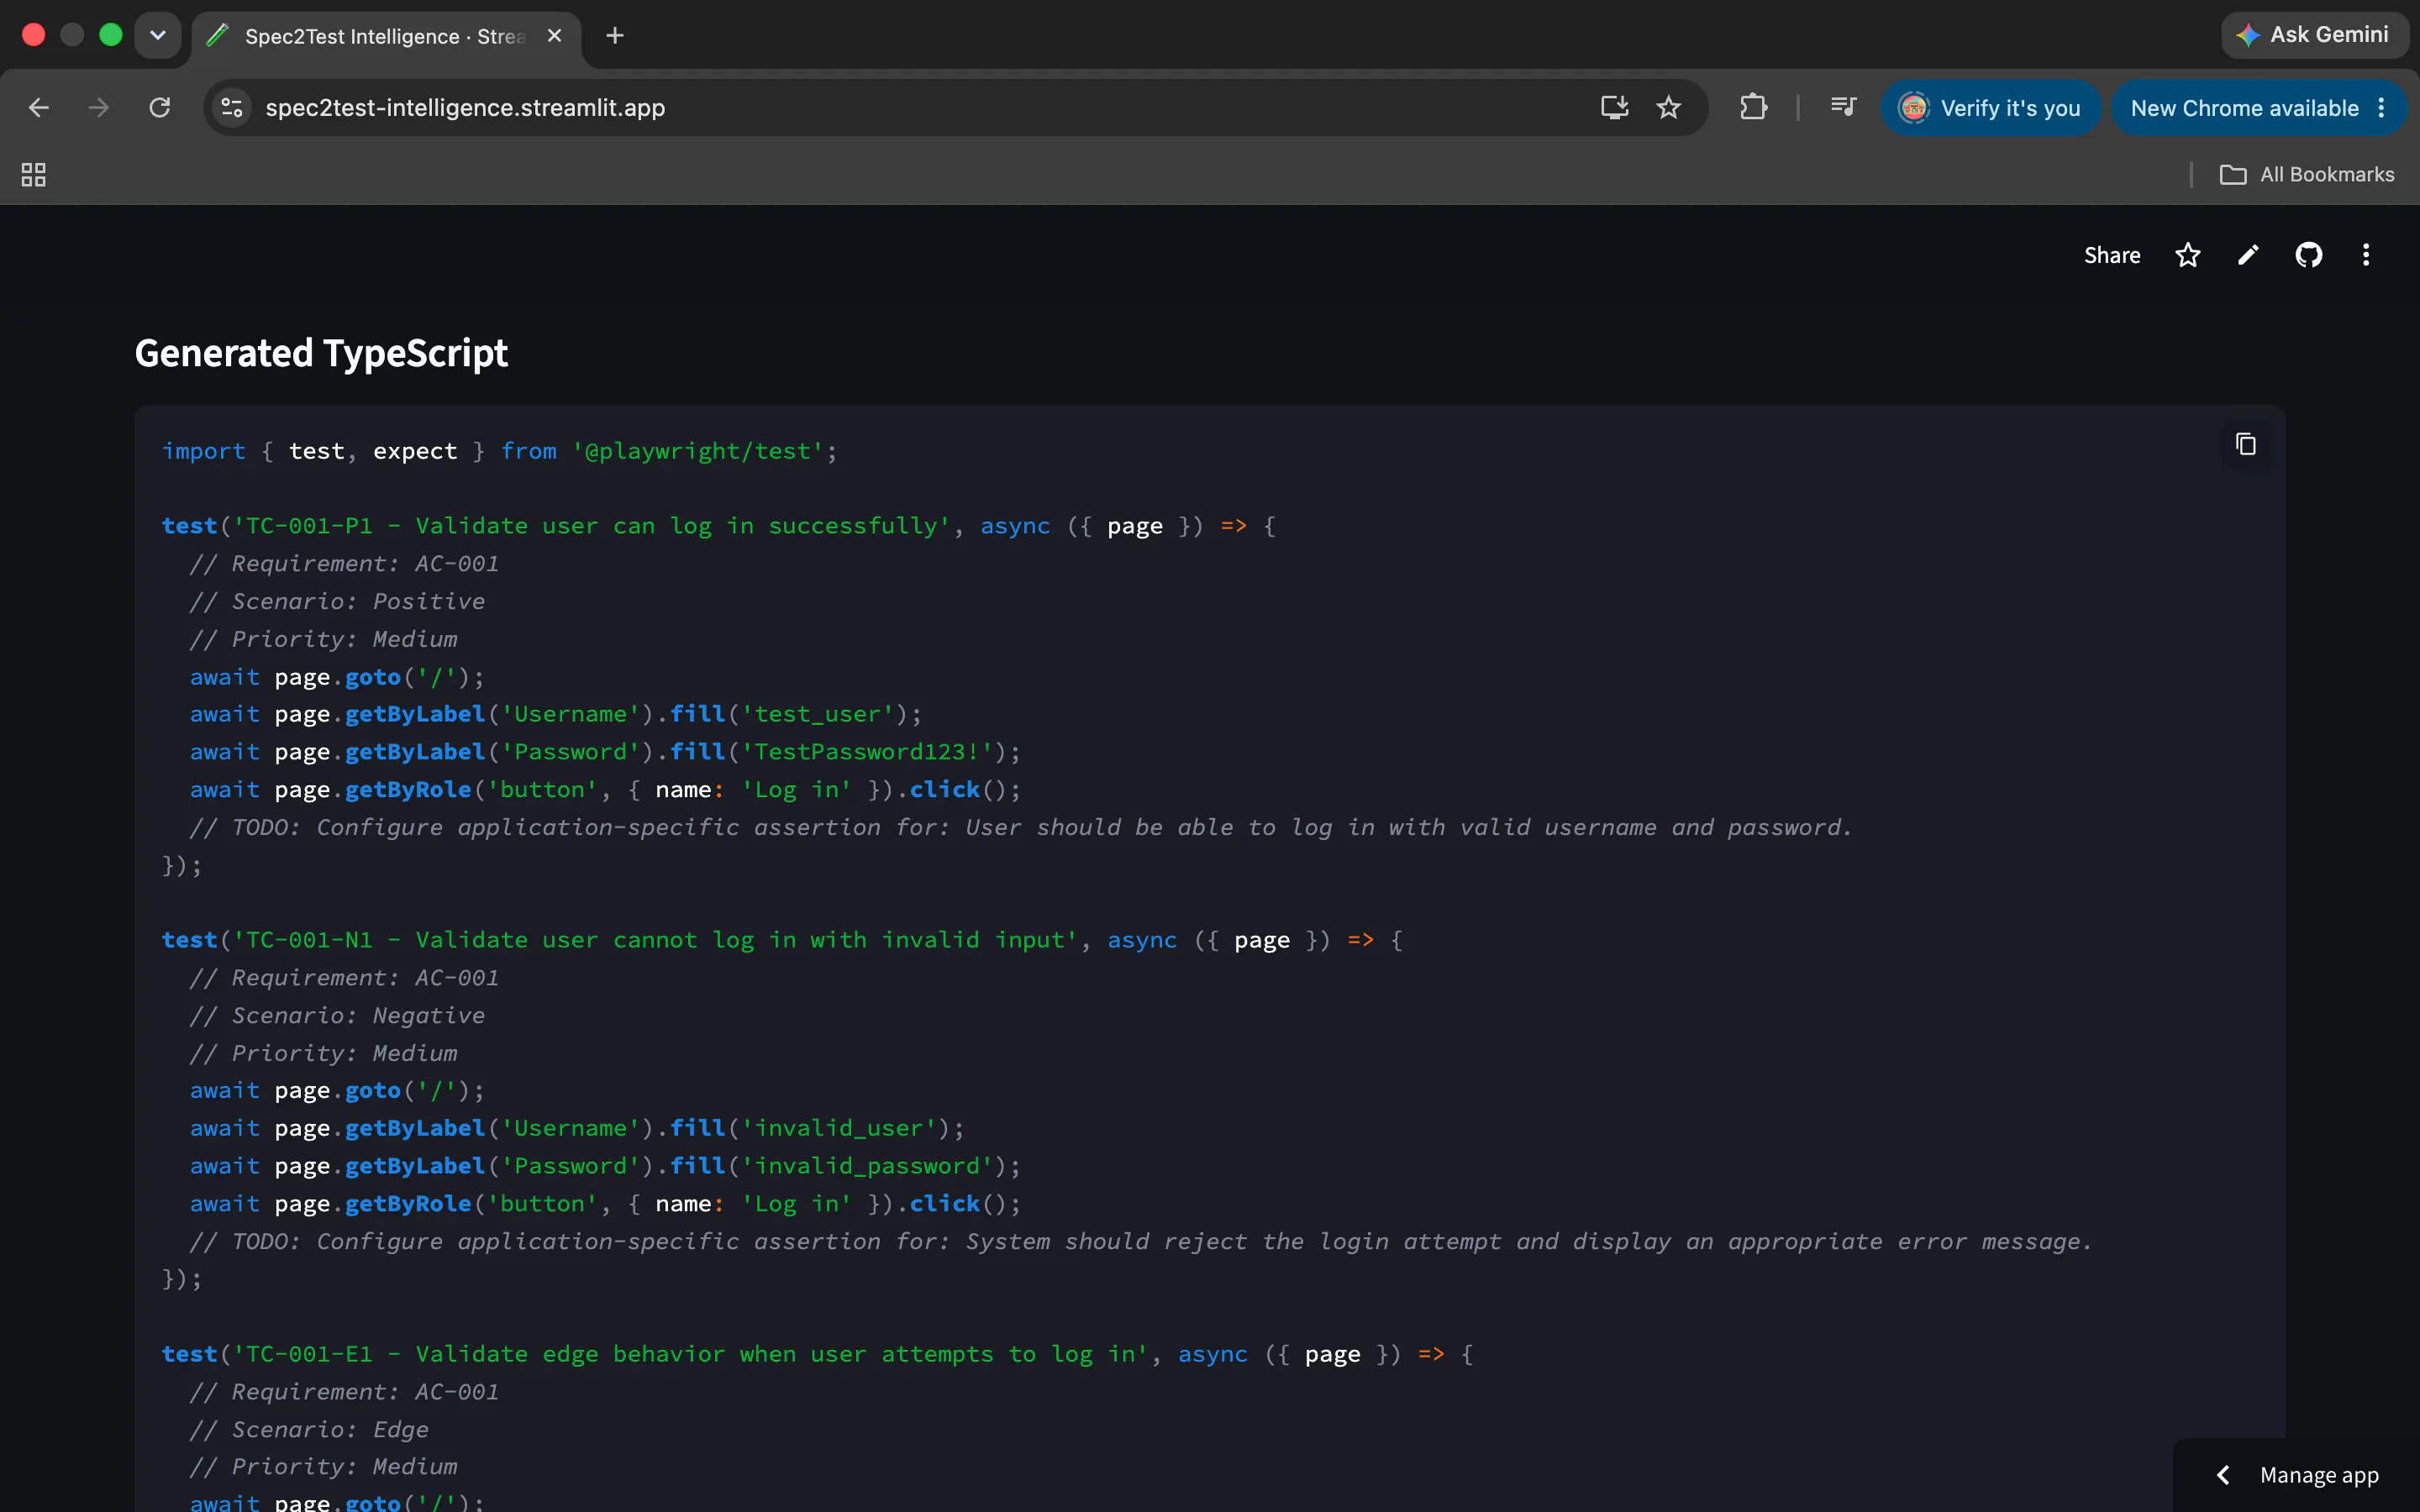Reload the page
This screenshot has width=2420, height=1512.
[x=160, y=108]
